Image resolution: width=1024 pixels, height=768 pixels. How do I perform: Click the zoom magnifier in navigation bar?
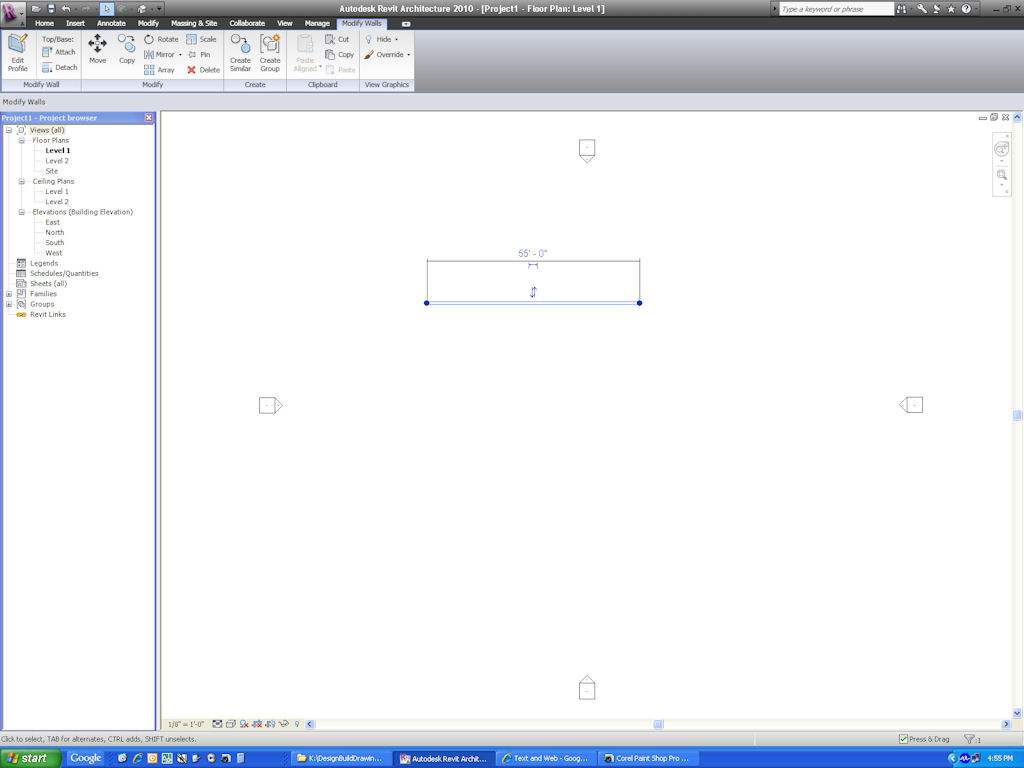(1002, 175)
